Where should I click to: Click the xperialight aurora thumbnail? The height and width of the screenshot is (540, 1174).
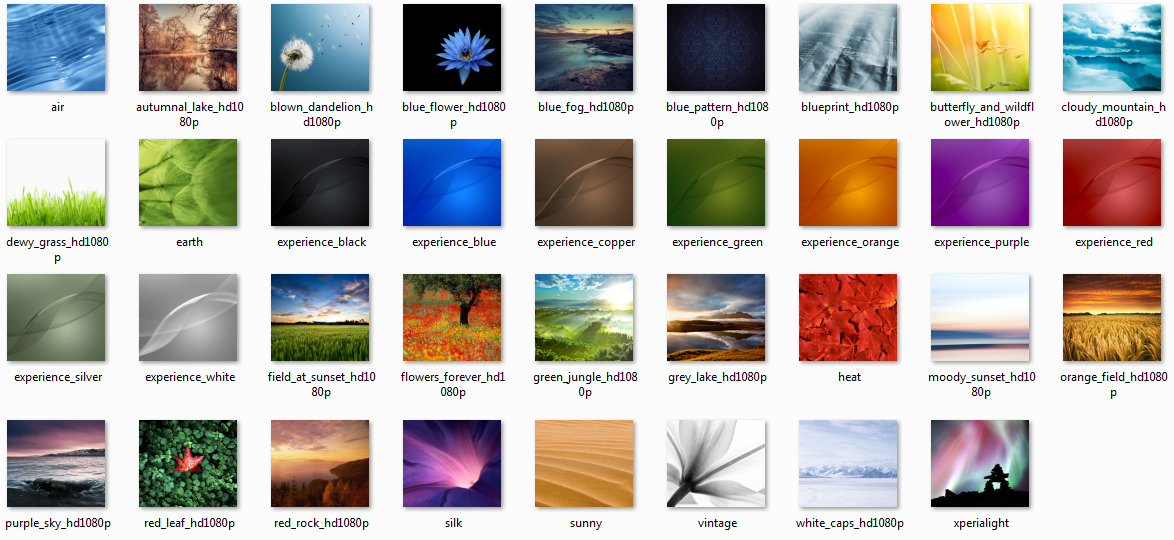pos(981,464)
